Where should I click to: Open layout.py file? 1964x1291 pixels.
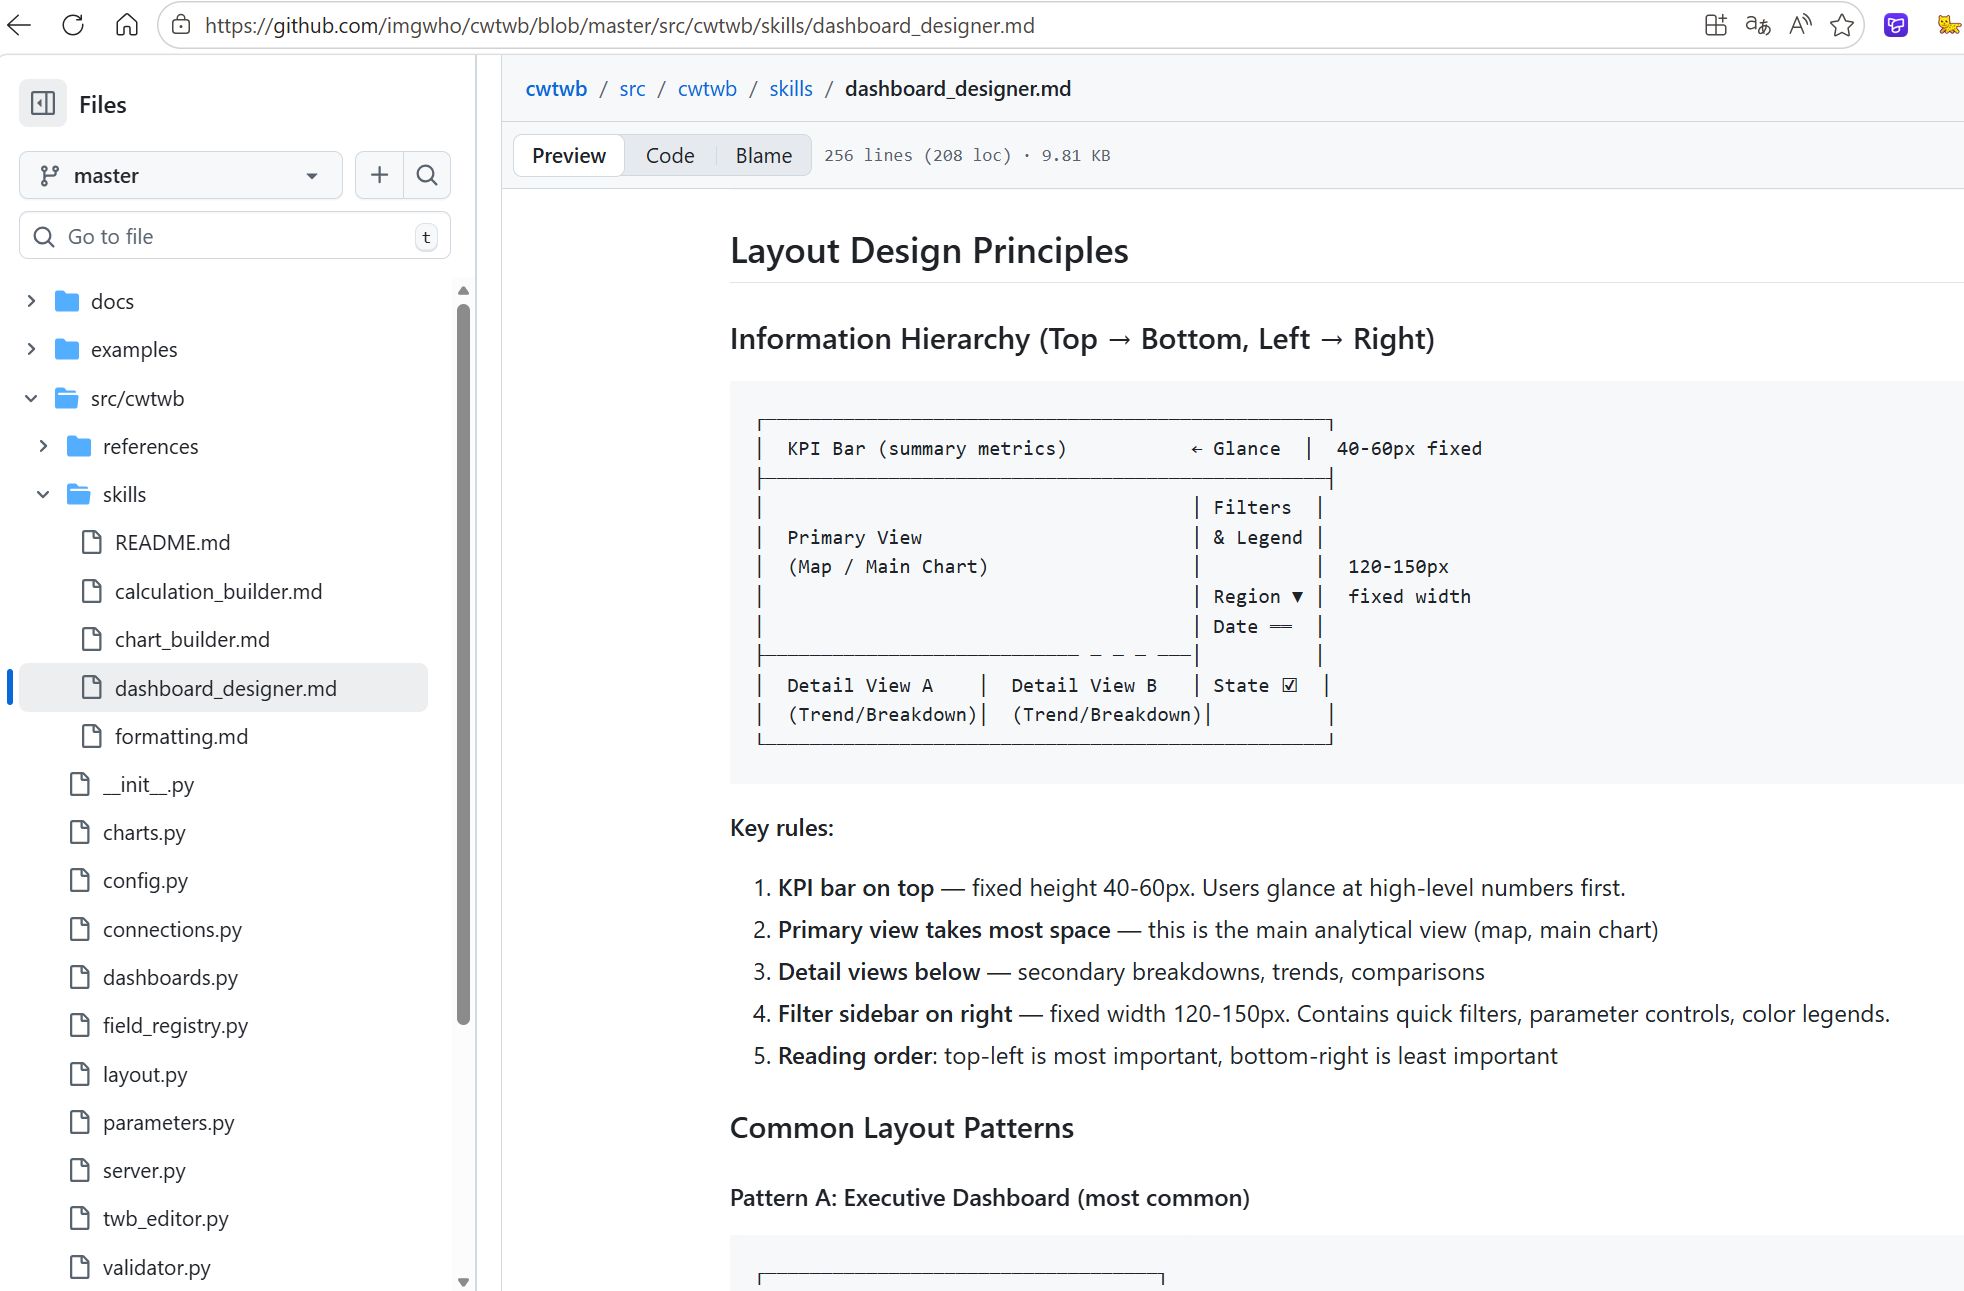point(145,1074)
